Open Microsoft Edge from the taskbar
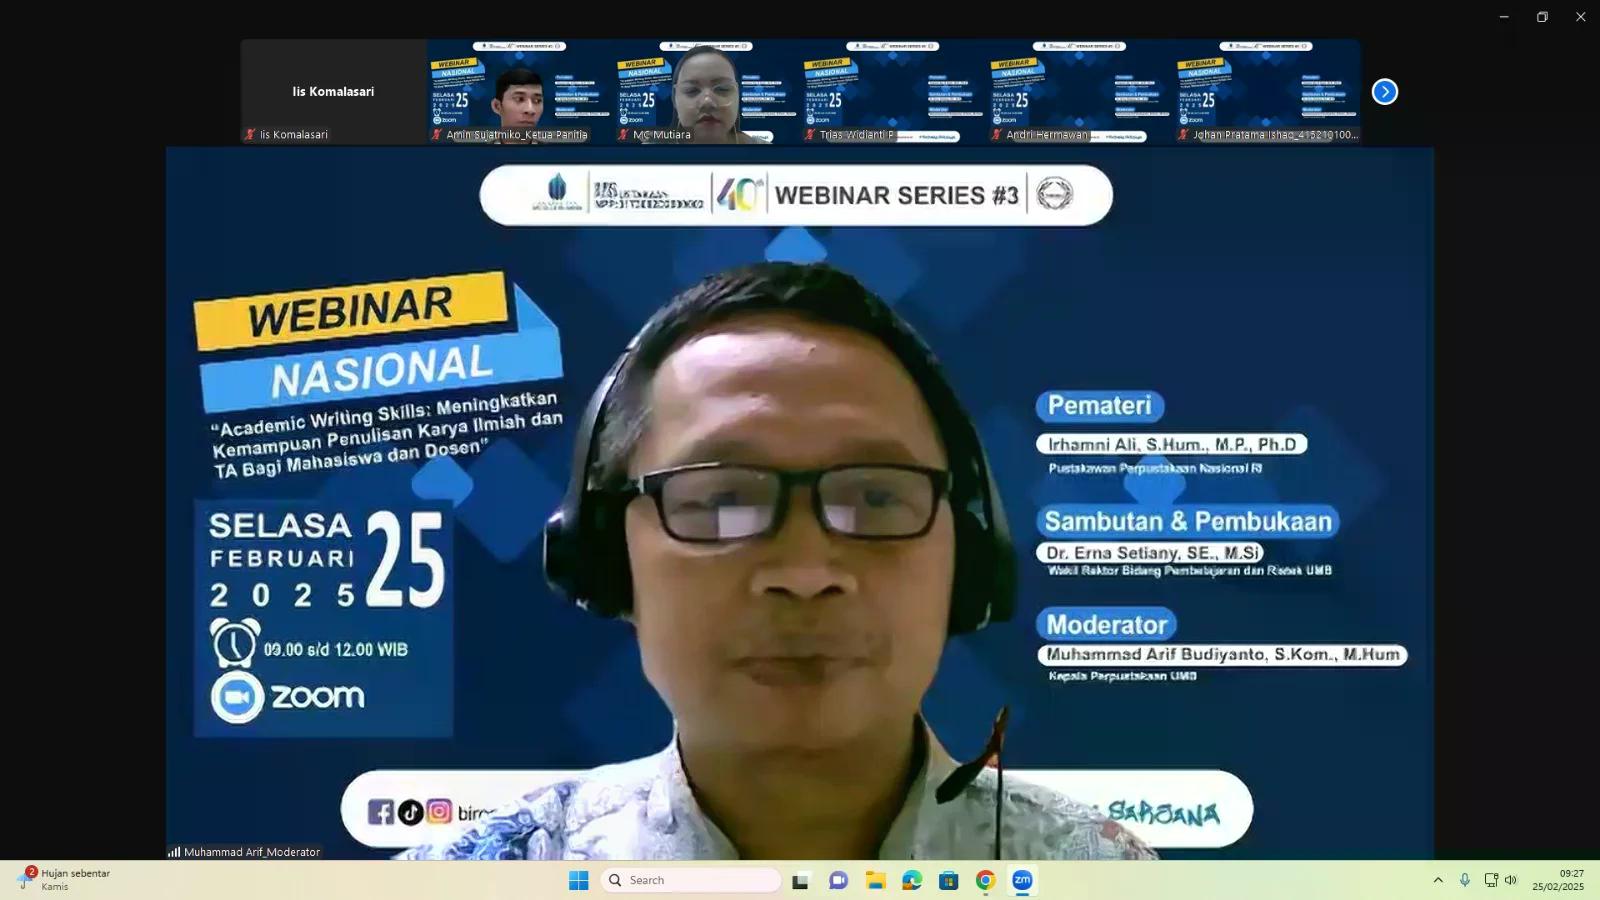The image size is (1600, 900). point(911,880)
